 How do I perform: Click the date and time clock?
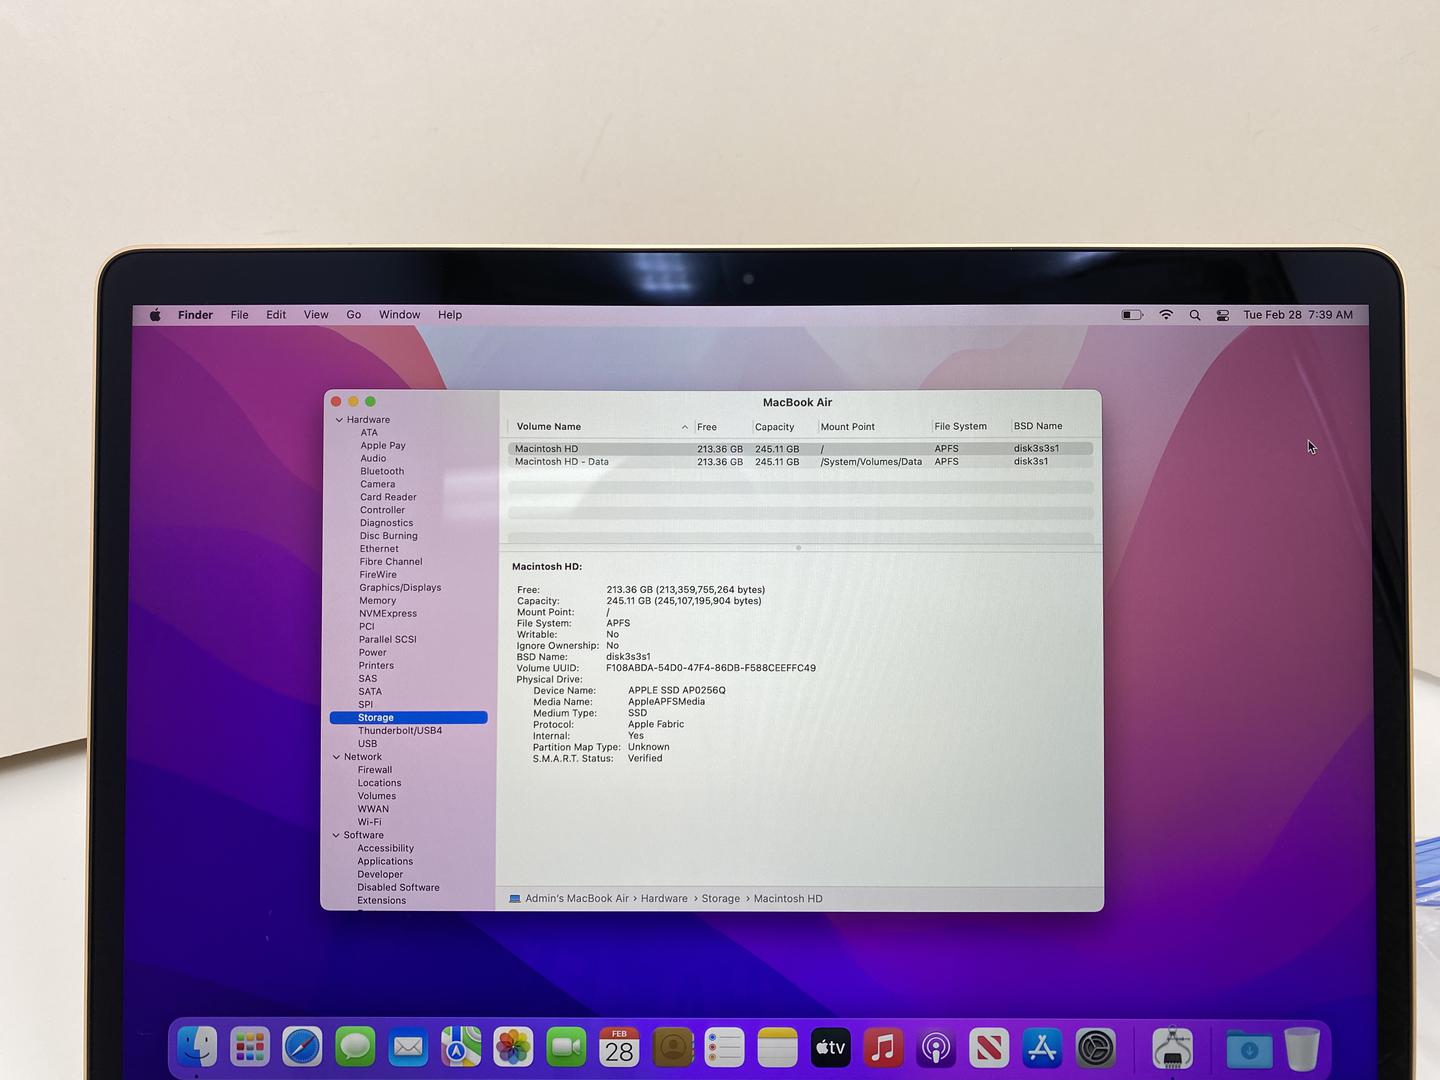pos(1298,315)
